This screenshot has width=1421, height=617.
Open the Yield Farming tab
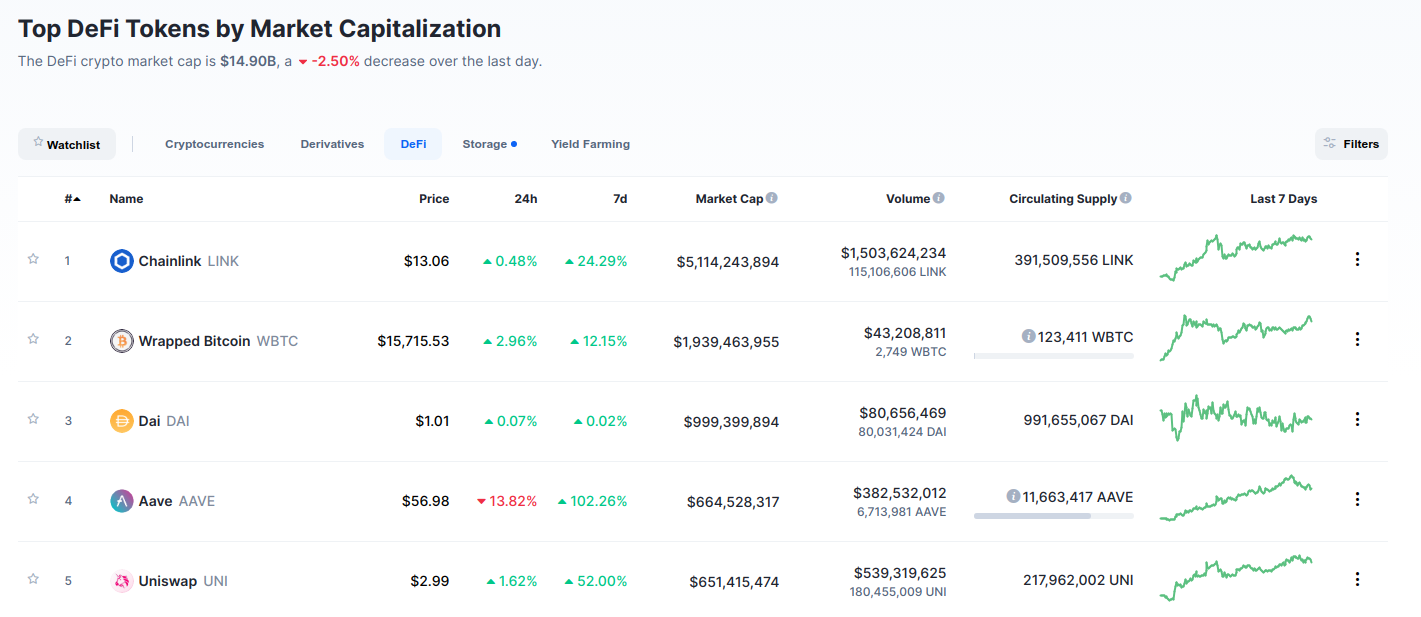[x=590, y=143]
